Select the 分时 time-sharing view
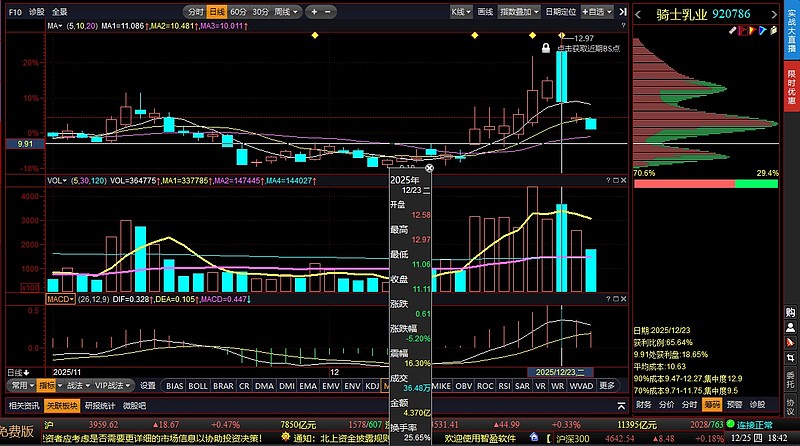This screenshot has height=446, width=800. pos(195,12)
